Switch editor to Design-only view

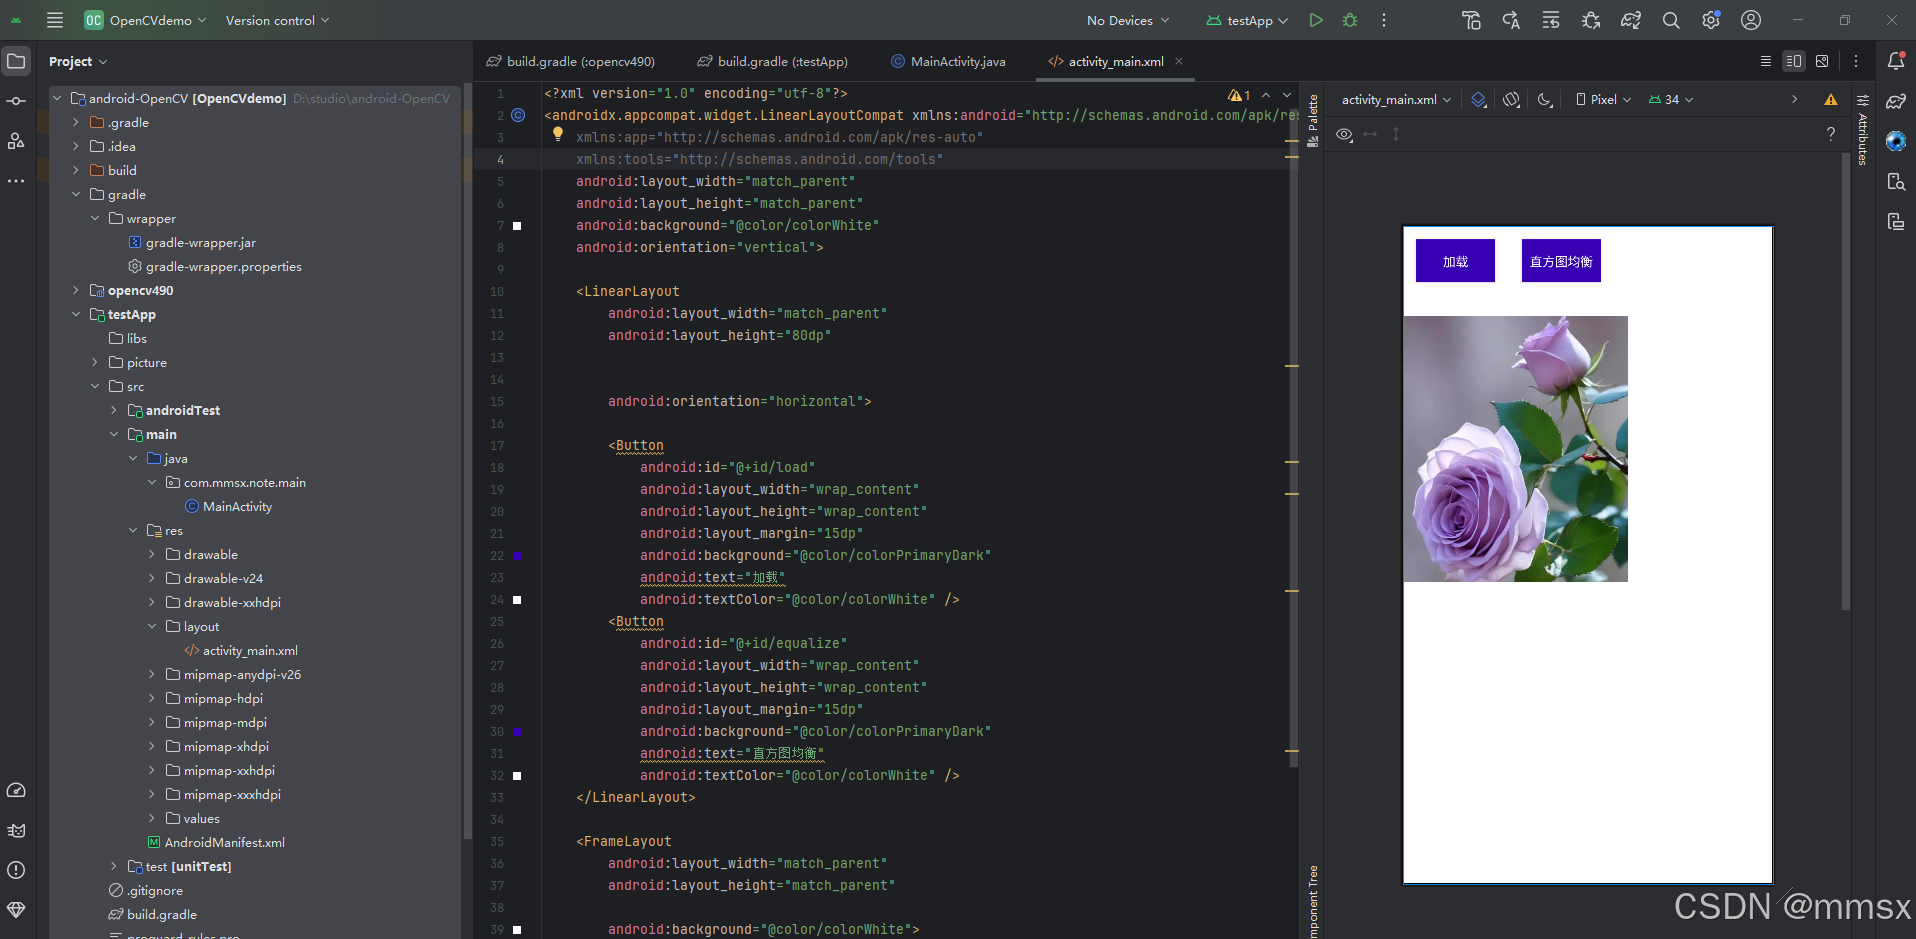(1822, 61)
